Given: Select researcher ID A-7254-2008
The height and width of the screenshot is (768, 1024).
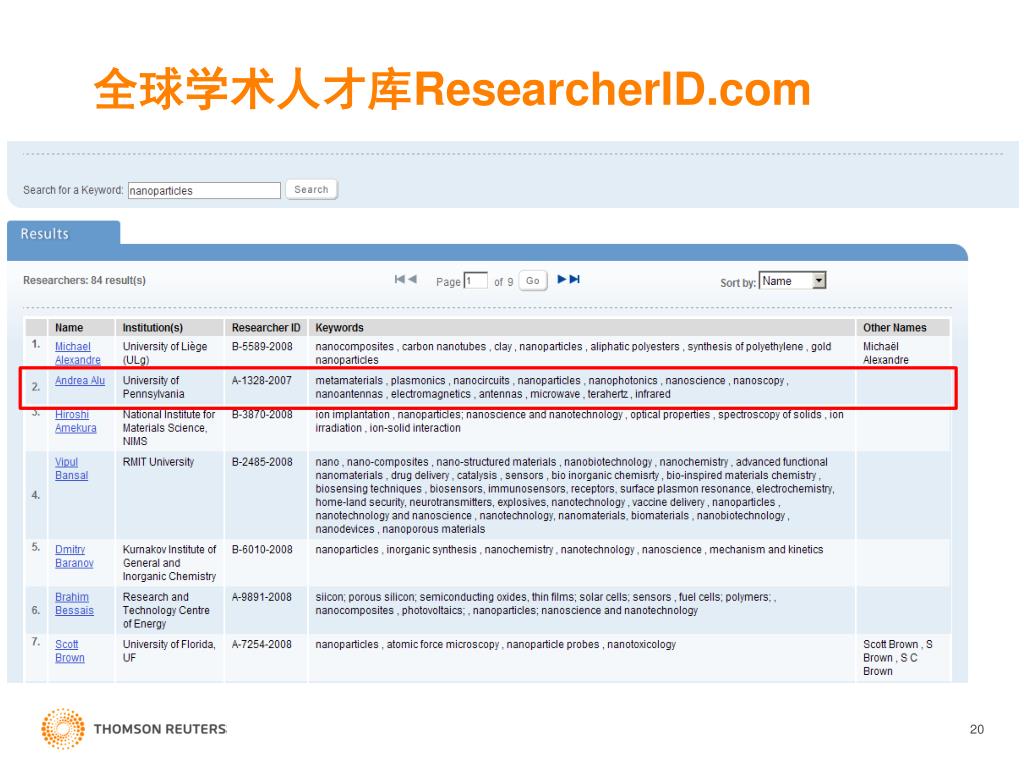Looking at the screenshot, I should coord(262,644).
